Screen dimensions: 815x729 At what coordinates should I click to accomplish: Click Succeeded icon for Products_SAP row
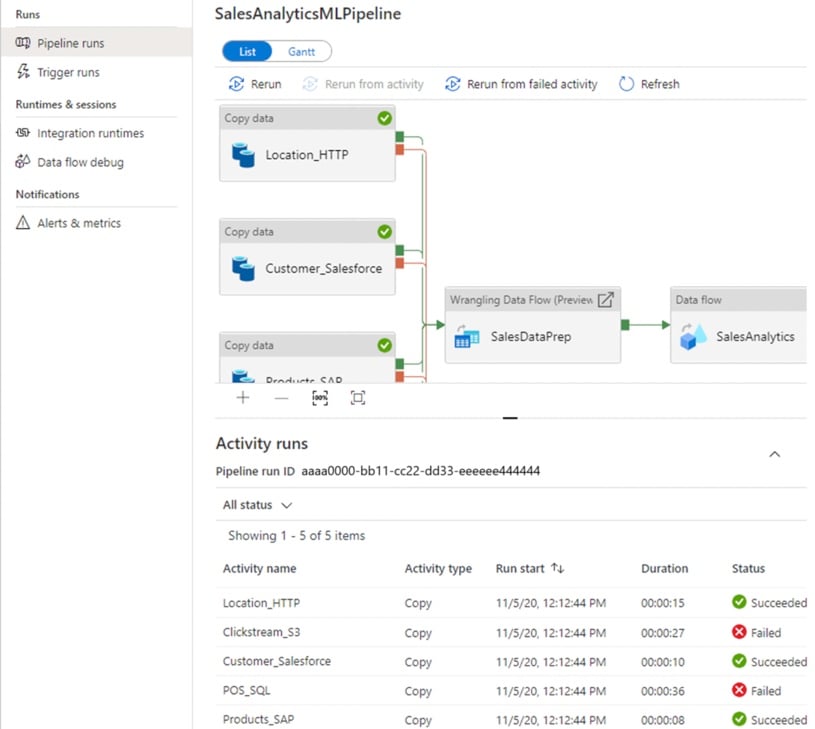click(739, 719)
